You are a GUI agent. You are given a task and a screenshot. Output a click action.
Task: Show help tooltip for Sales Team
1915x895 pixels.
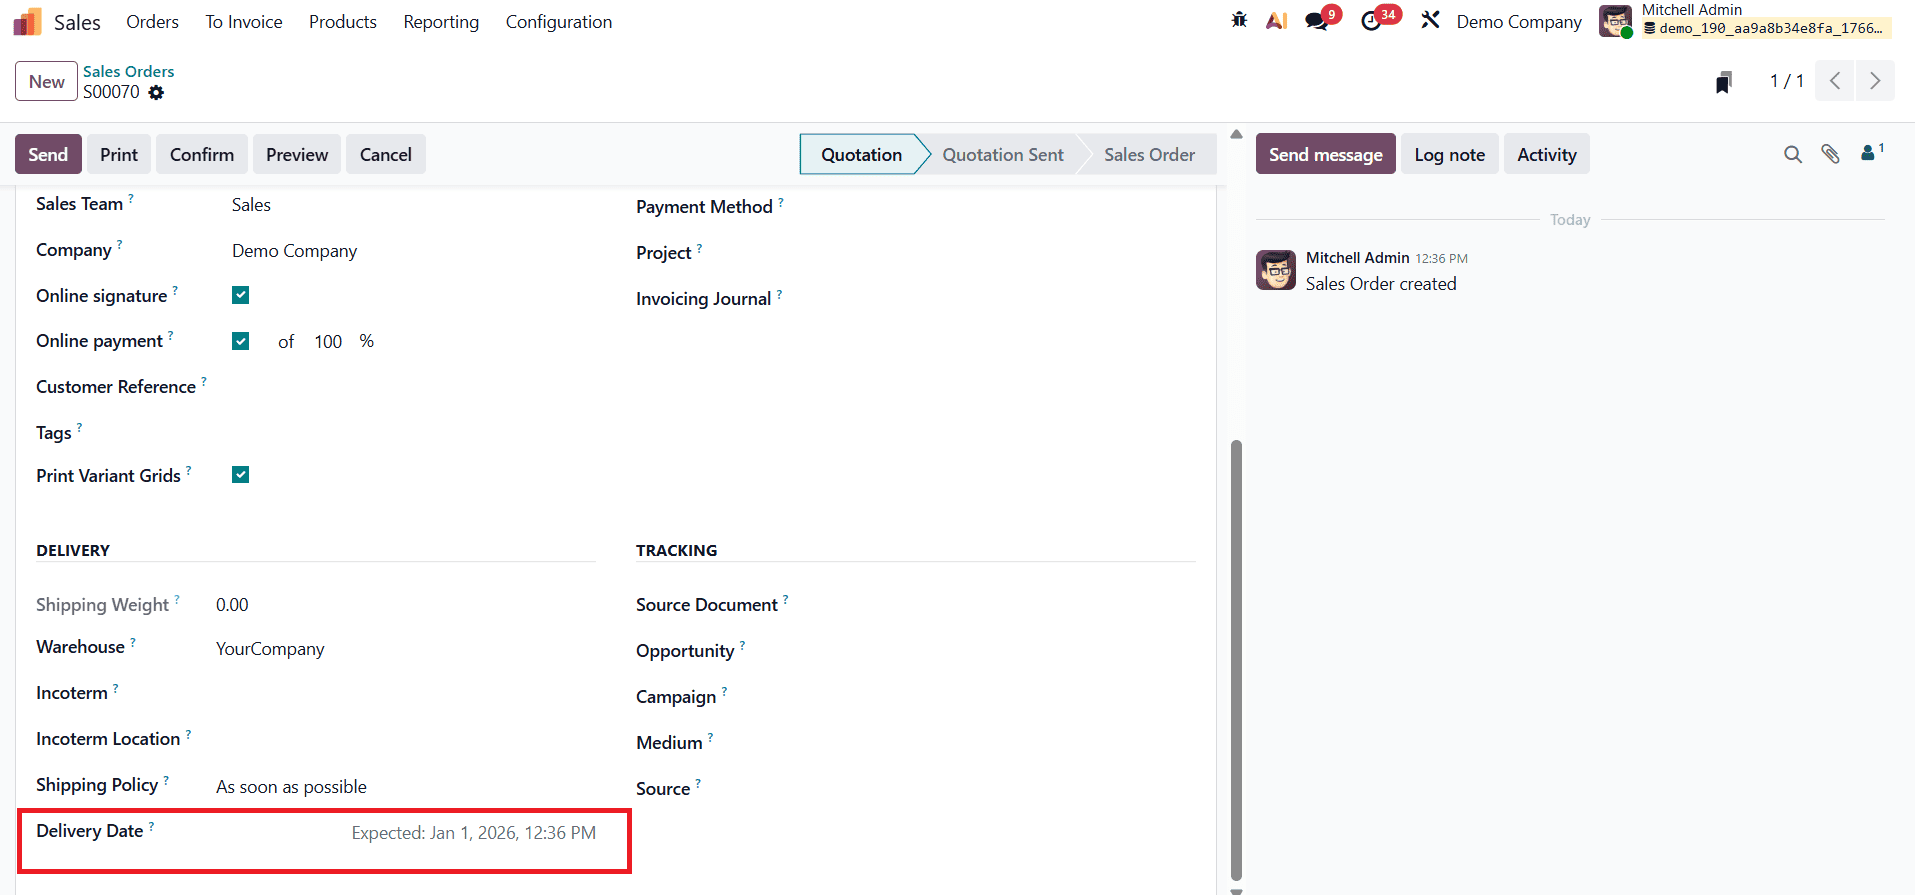(x=131, y=198)
